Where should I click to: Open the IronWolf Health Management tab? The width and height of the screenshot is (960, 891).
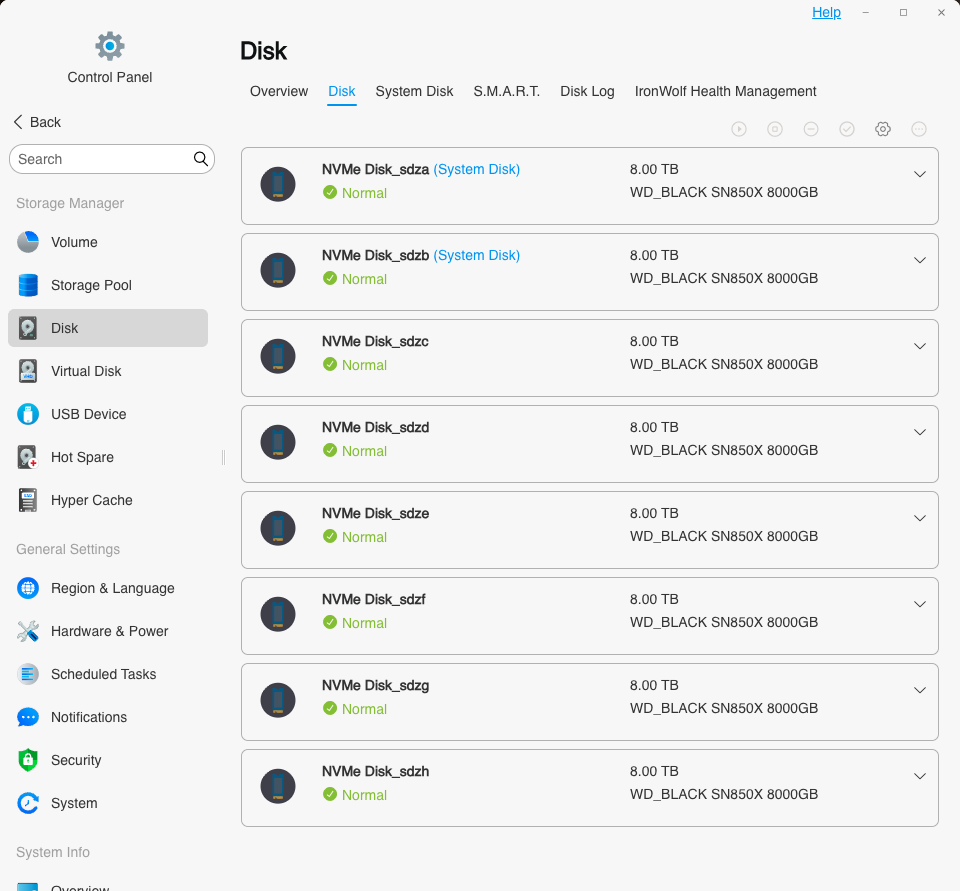(x=725, y=92)
